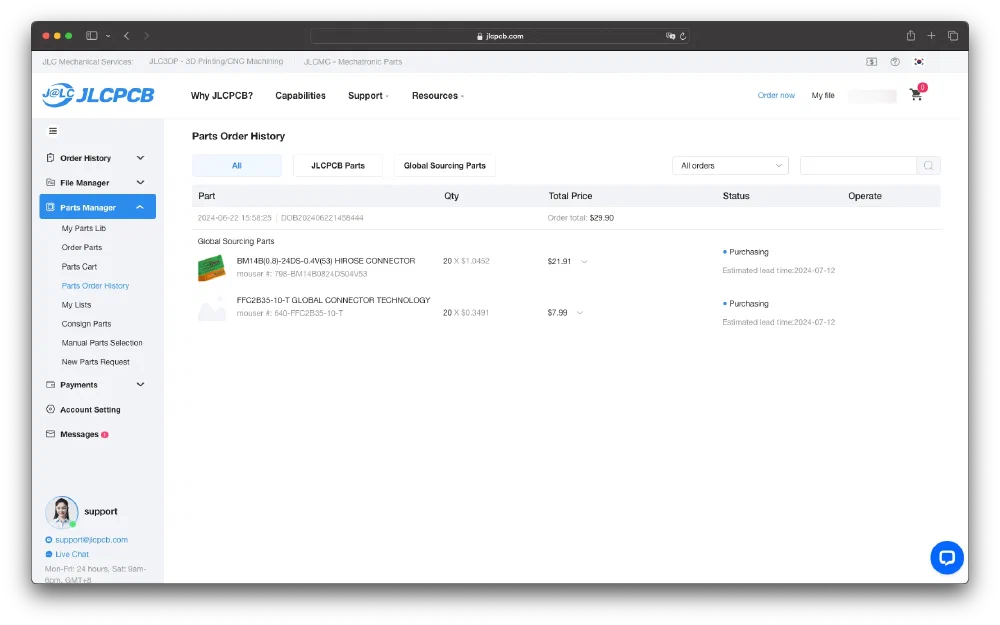Click the order search input field
The height and width of the screenshot is (625, 1000).
coord(858,166)
